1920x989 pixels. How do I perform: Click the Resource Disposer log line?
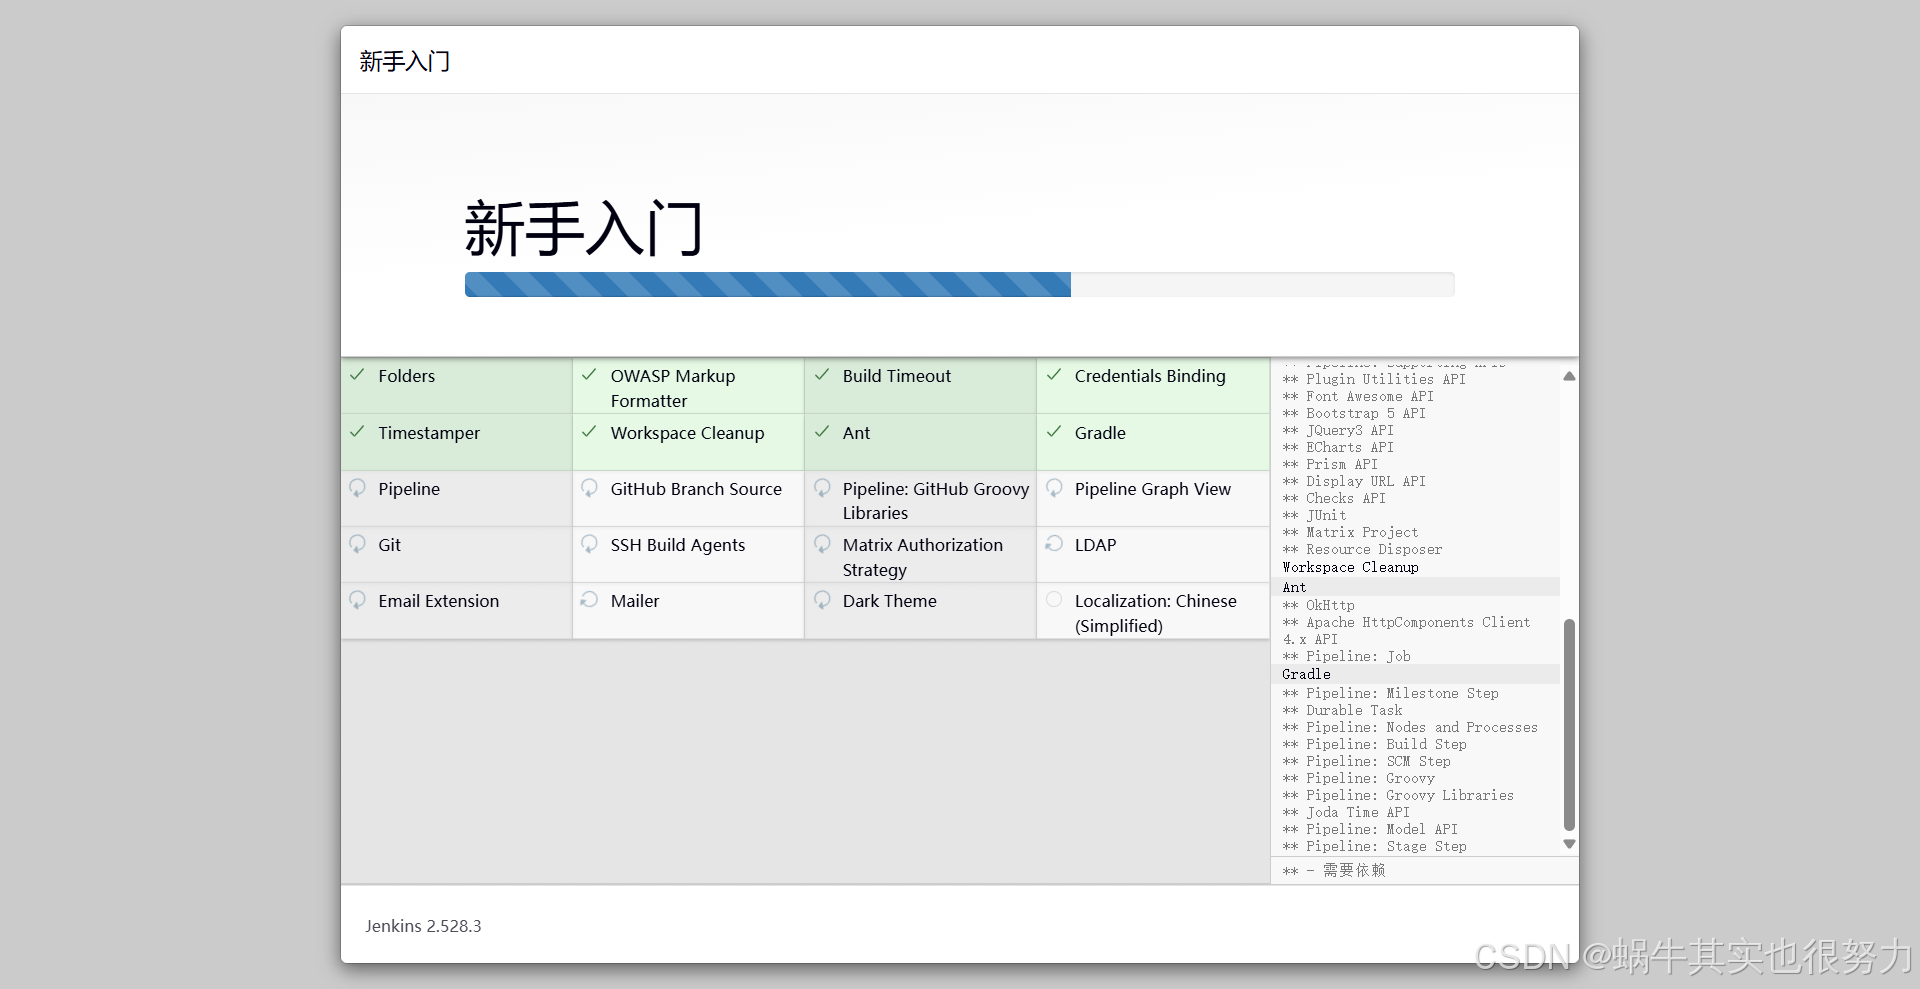[1362, 549]
